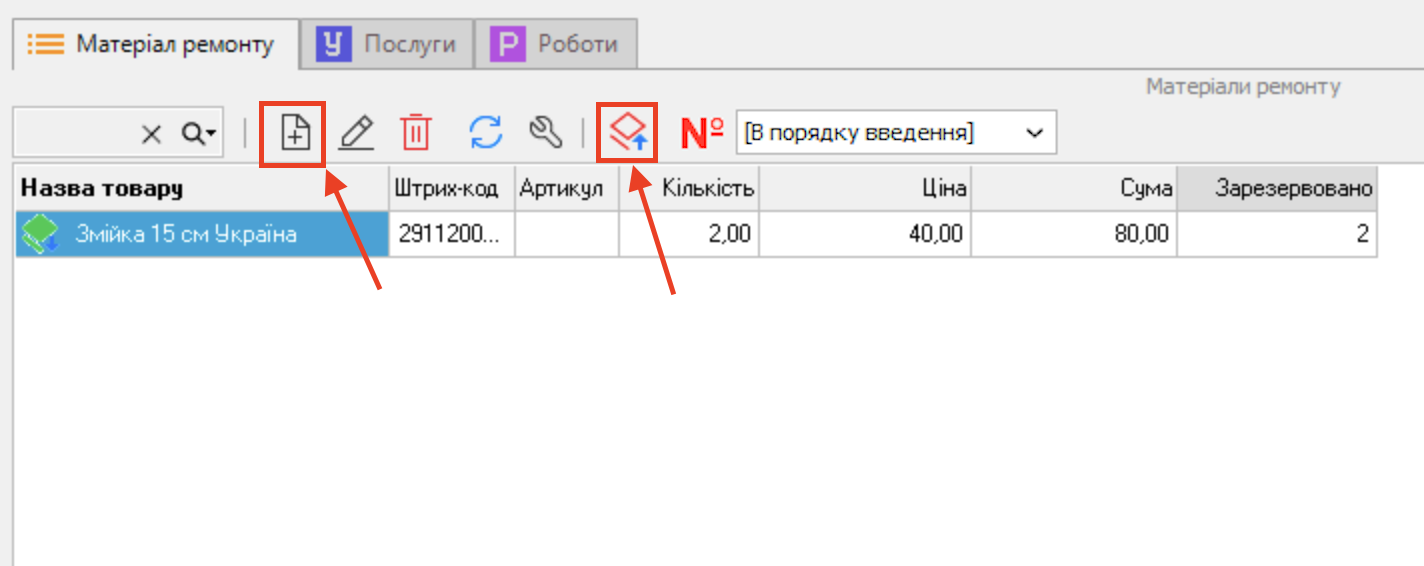
Task: Select the row Змійка 15 см Україна
Action: pyautogui.click(x=696, y=235)
